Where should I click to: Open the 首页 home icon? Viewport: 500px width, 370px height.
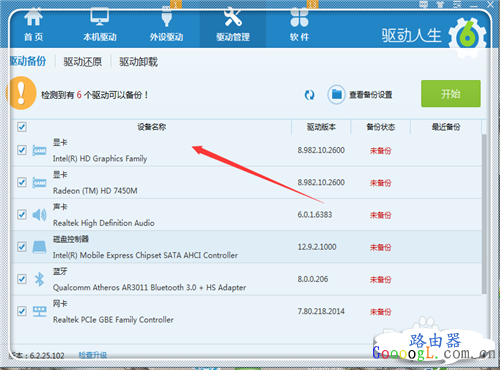(x=33, y=18)
